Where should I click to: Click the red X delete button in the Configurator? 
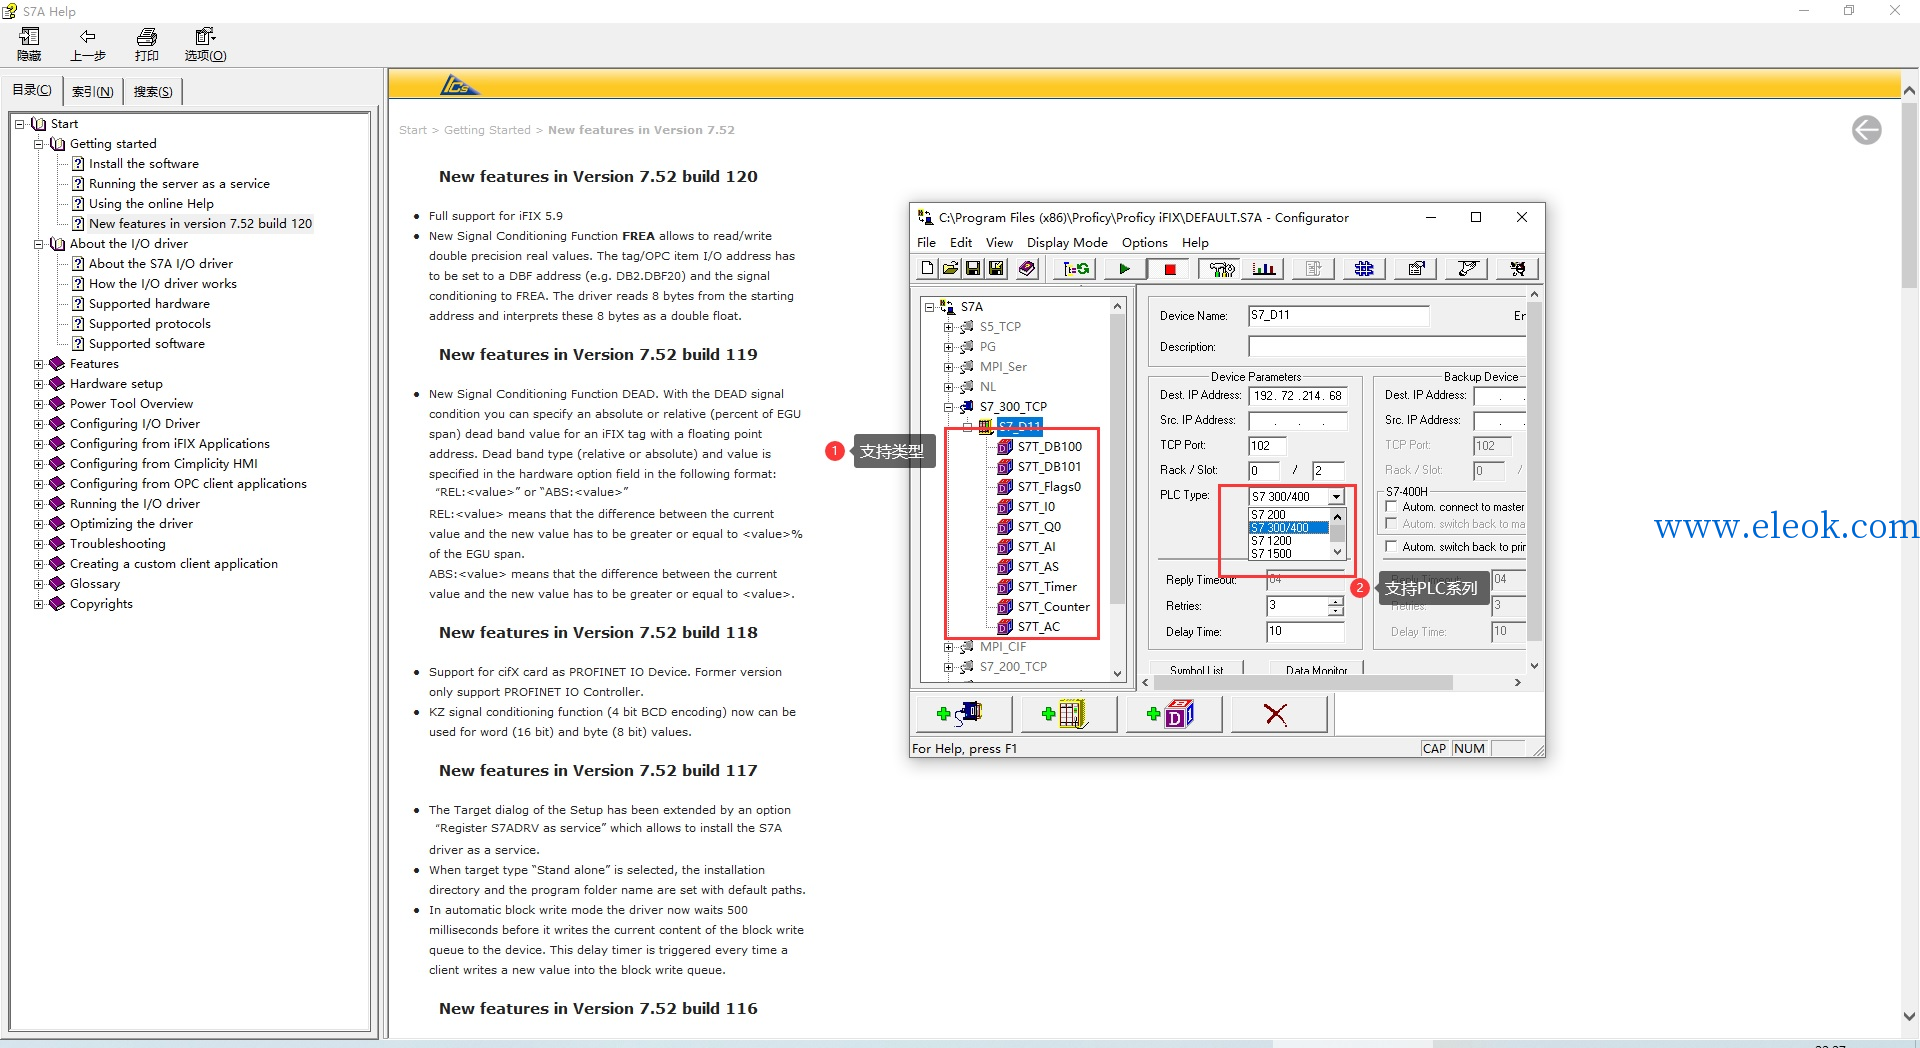[x=1277, y=714]
